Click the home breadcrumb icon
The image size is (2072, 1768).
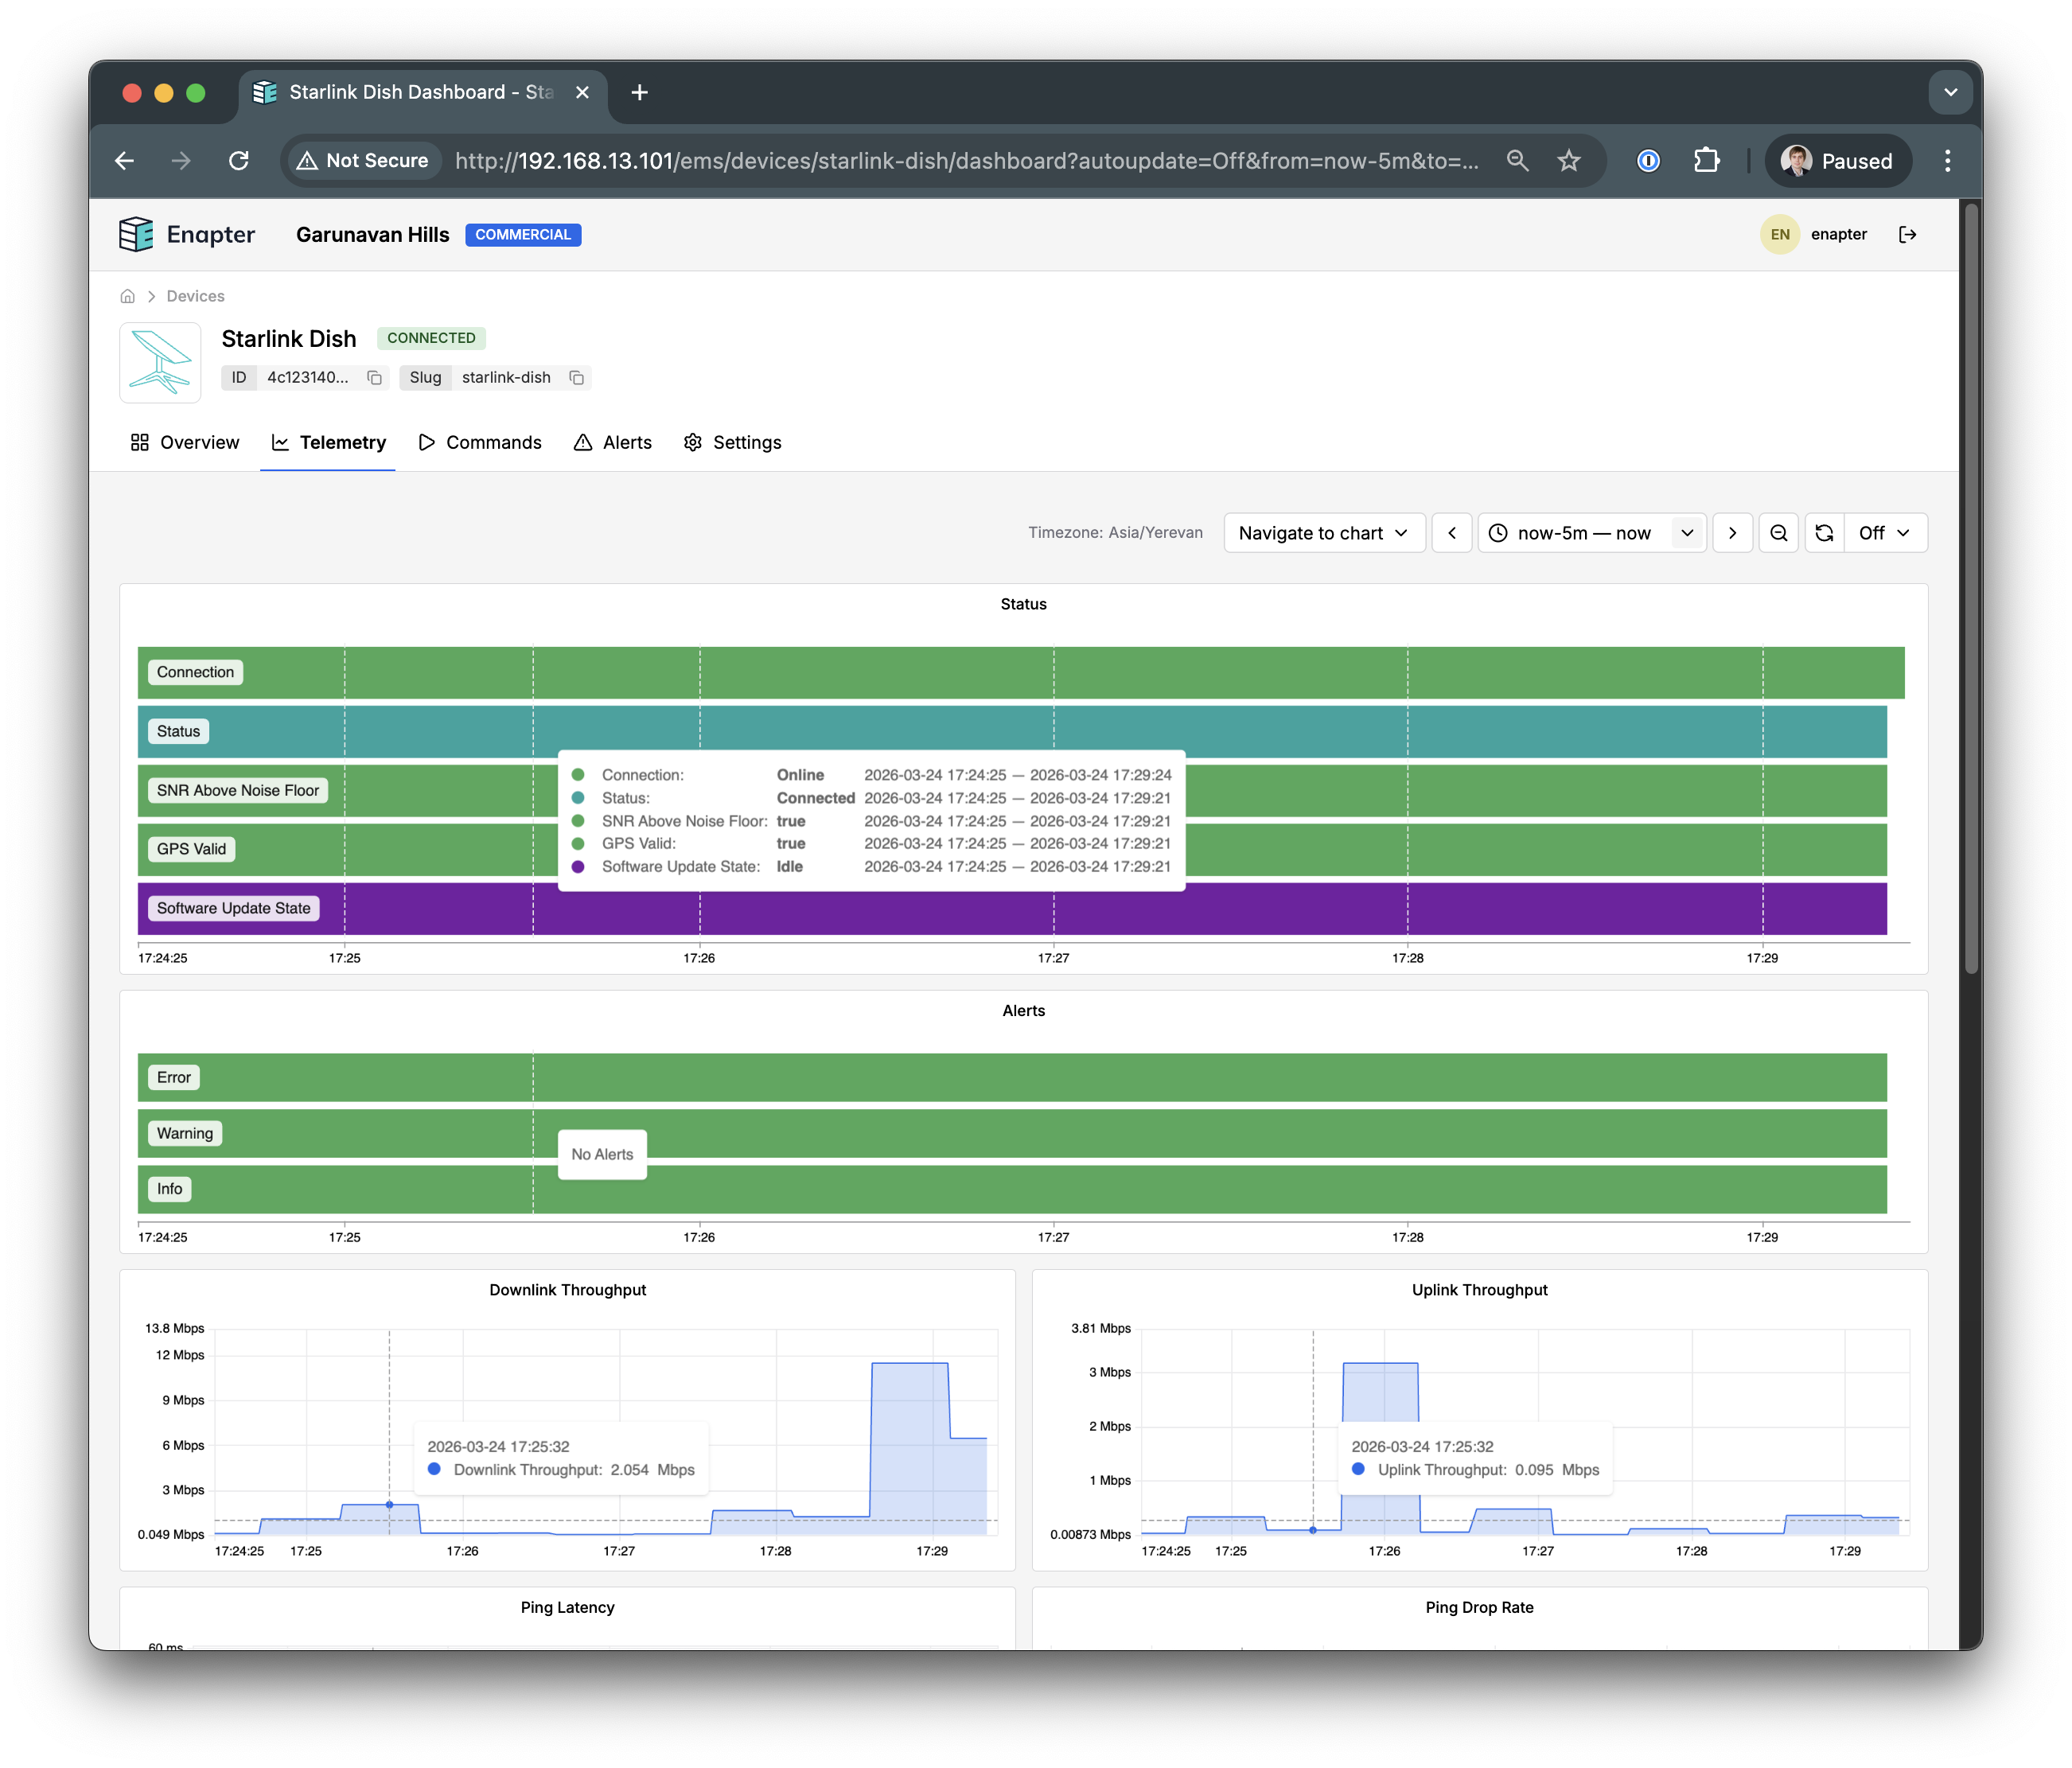pos(128,296)
